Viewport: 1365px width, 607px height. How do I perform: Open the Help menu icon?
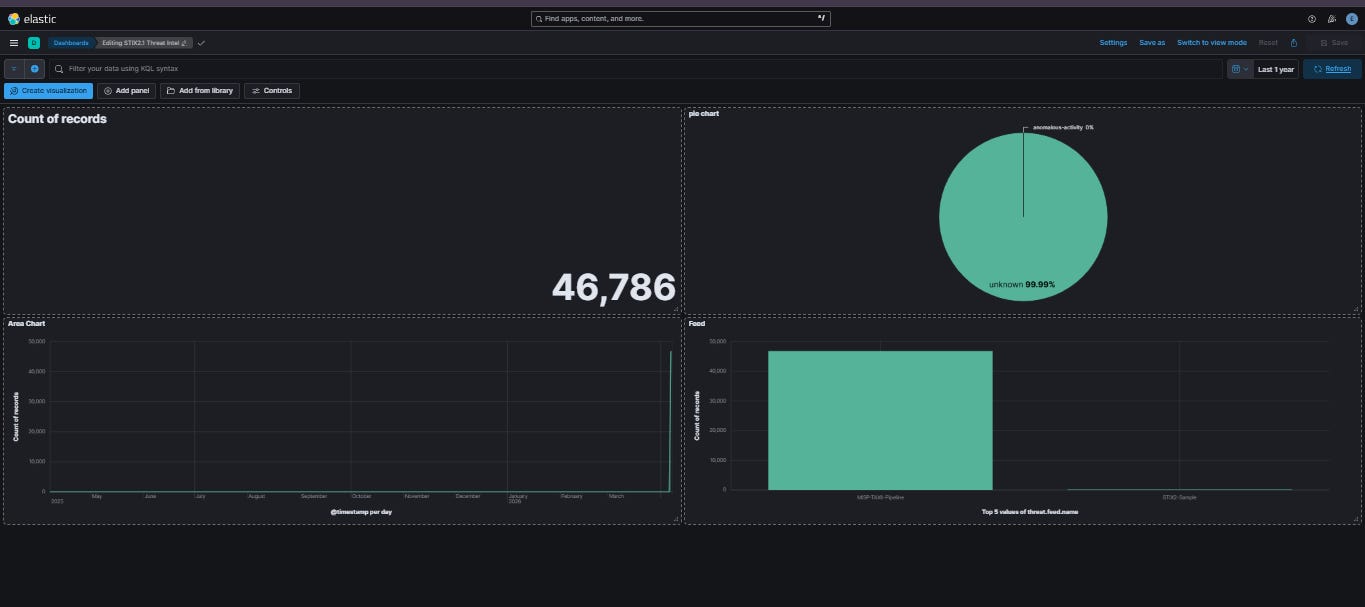(x=1312, y=18)
